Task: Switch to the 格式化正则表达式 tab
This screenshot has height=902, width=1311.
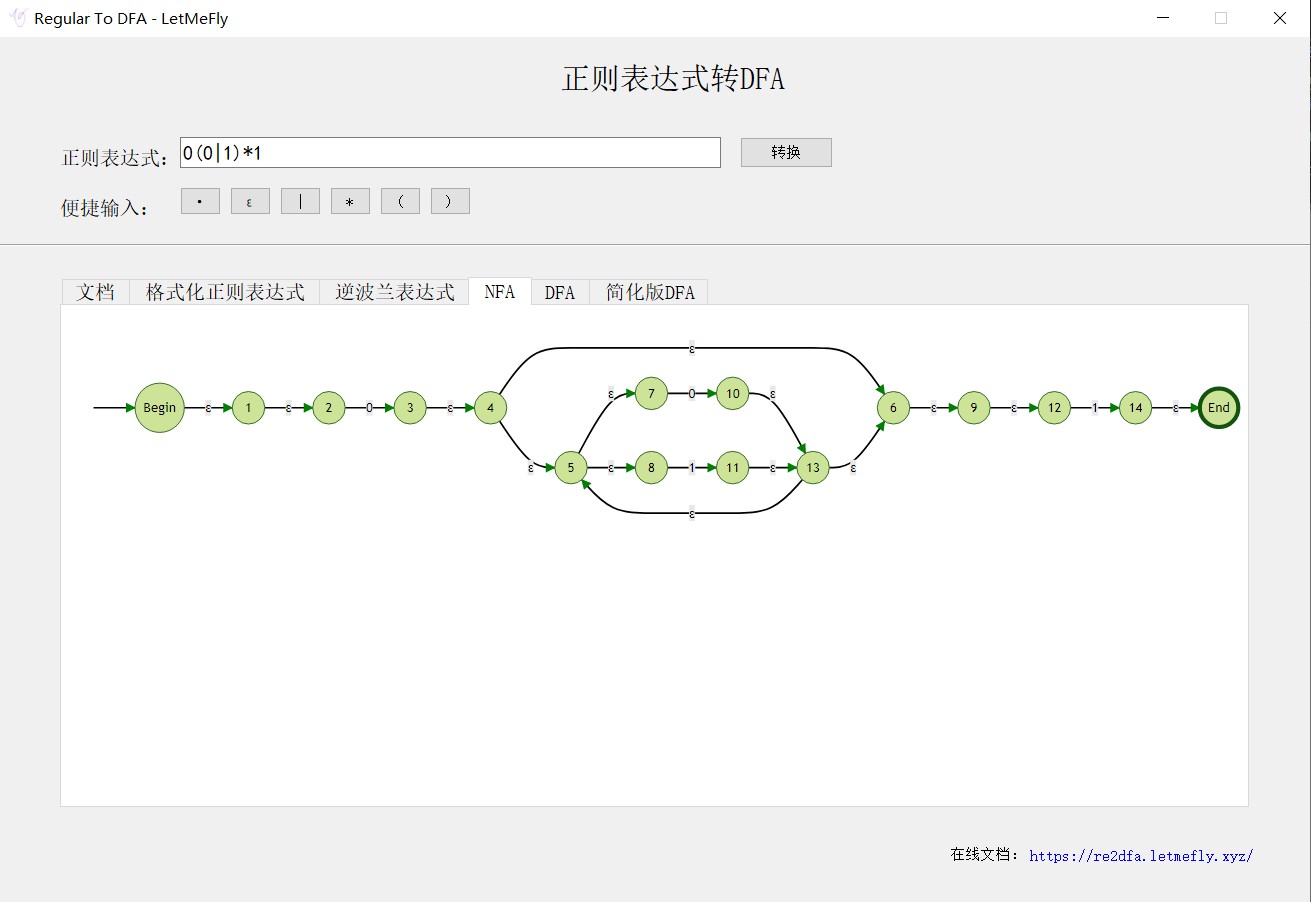Action: pyautogui.click(x=225, y=292)
